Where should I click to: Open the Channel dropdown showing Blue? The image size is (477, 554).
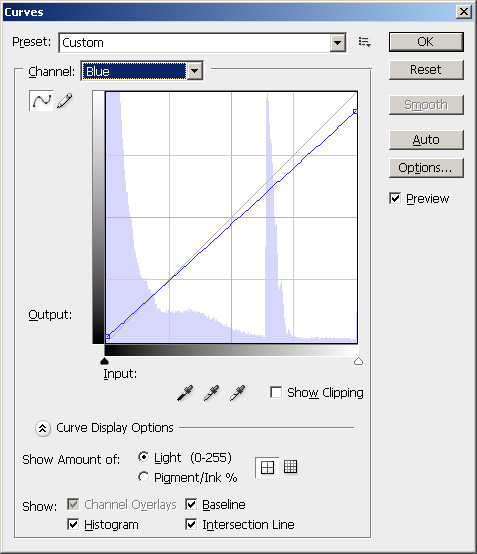[142, 71]
